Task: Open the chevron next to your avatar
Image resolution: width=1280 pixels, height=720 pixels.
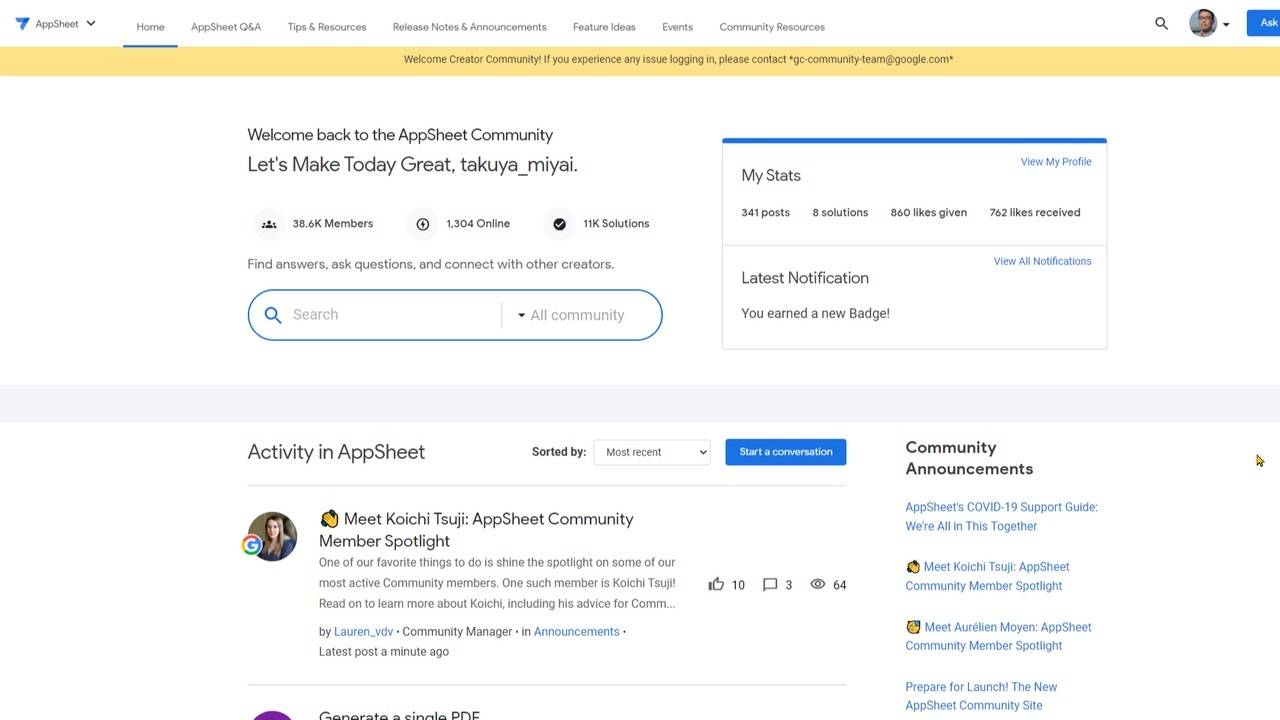Action: pyautogui.click(x=1225, y=25)
